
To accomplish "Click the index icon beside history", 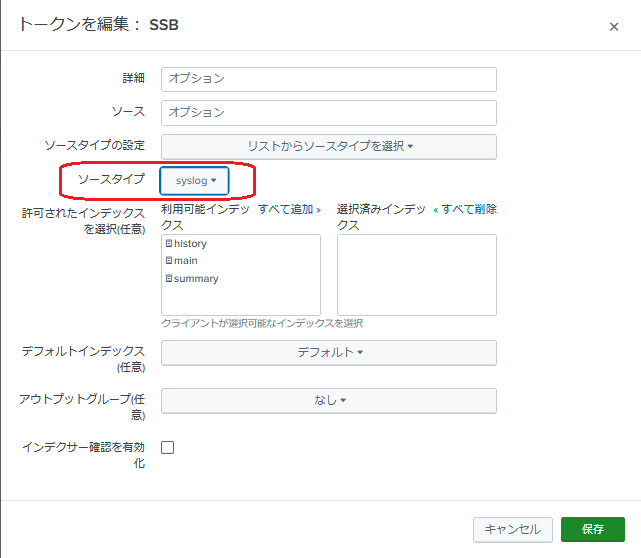I will (169, 243).
